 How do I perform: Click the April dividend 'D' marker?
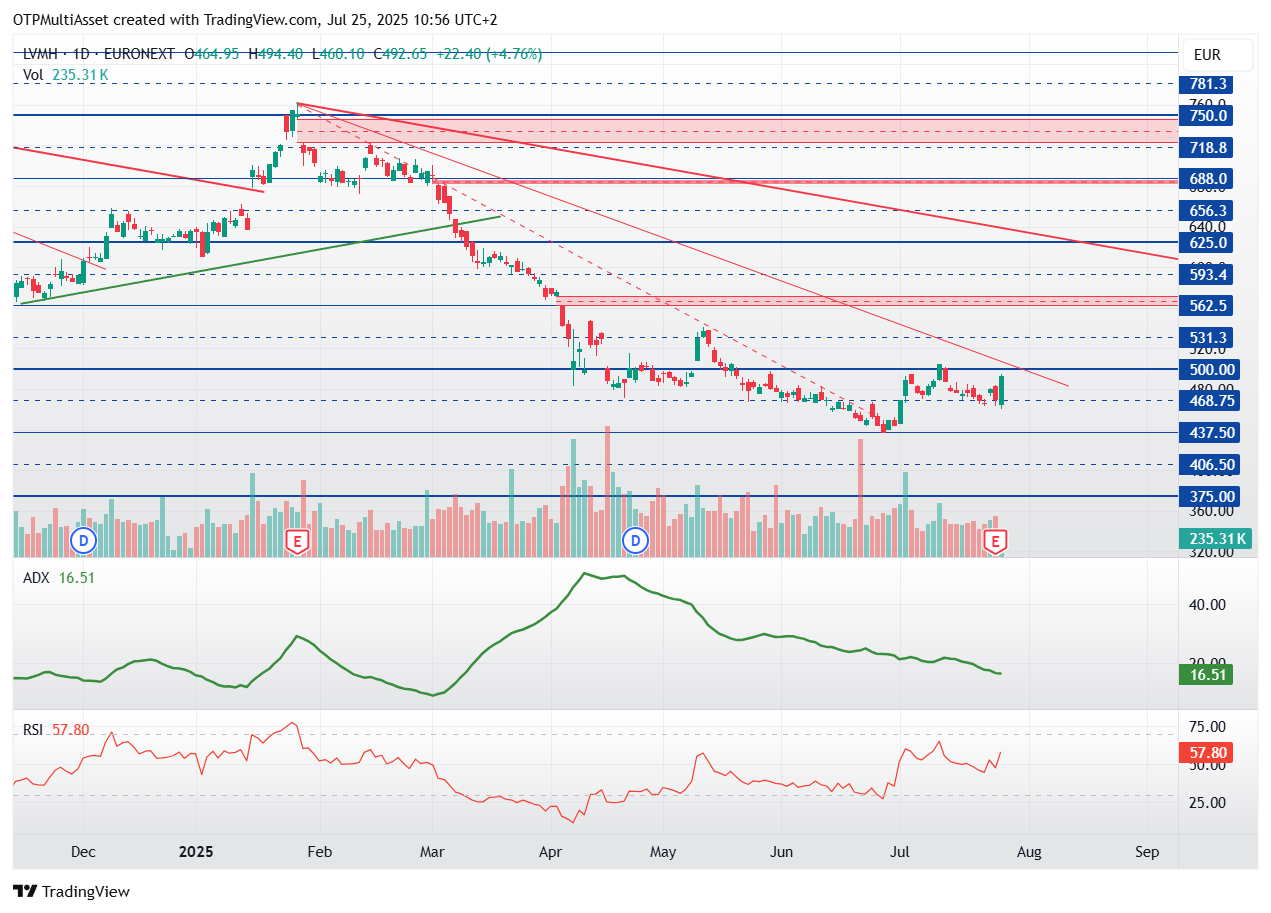point(635,542)
